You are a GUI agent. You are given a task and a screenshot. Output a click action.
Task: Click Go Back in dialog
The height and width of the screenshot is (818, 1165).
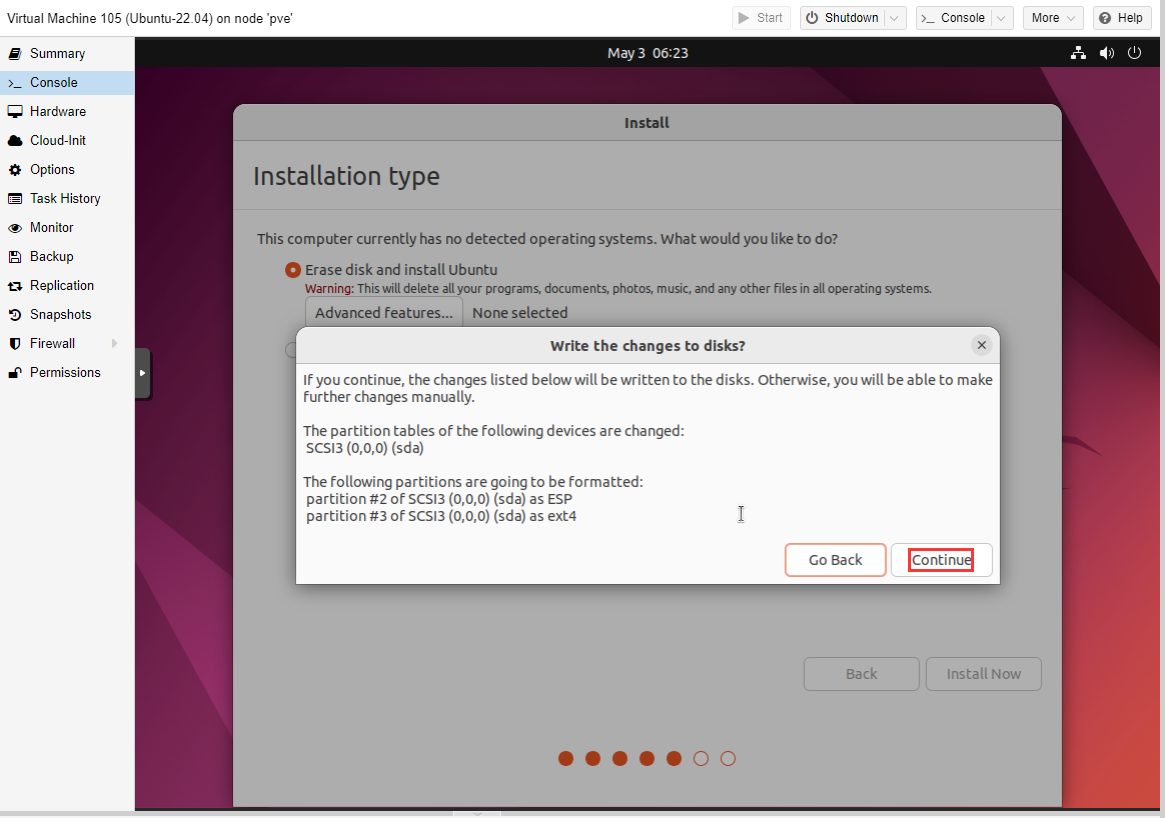click(835, 560)
